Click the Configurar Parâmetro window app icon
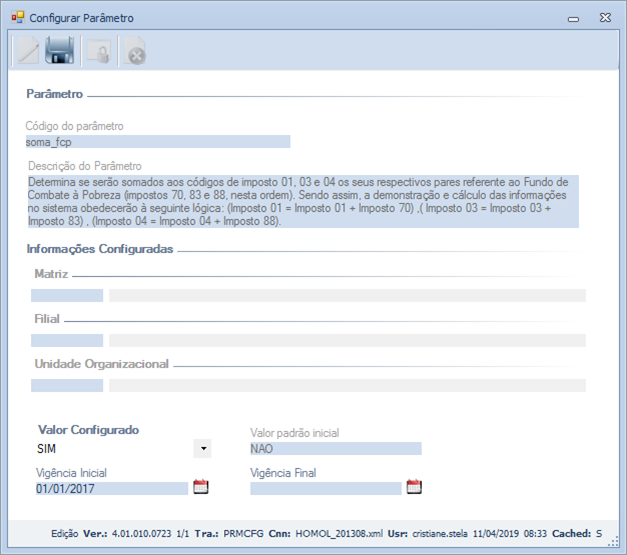 point(18,18)
